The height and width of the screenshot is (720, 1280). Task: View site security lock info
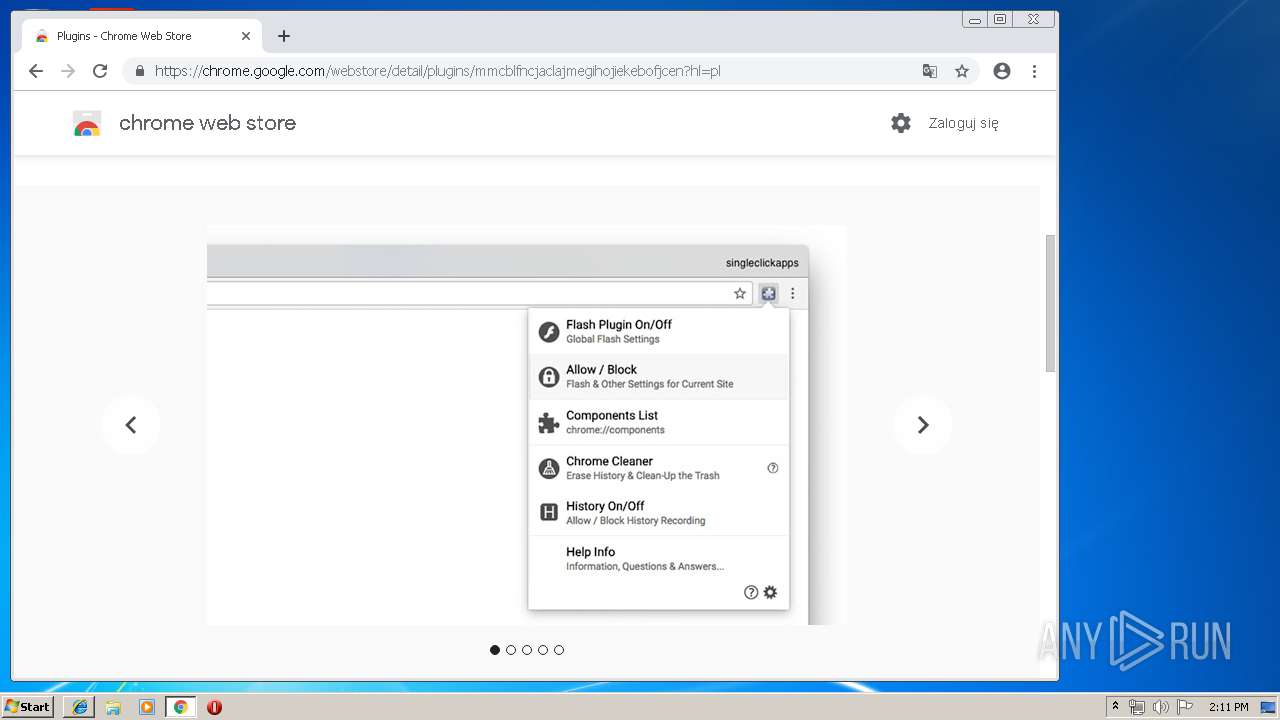pyautogui.click(x=139, y=71)
